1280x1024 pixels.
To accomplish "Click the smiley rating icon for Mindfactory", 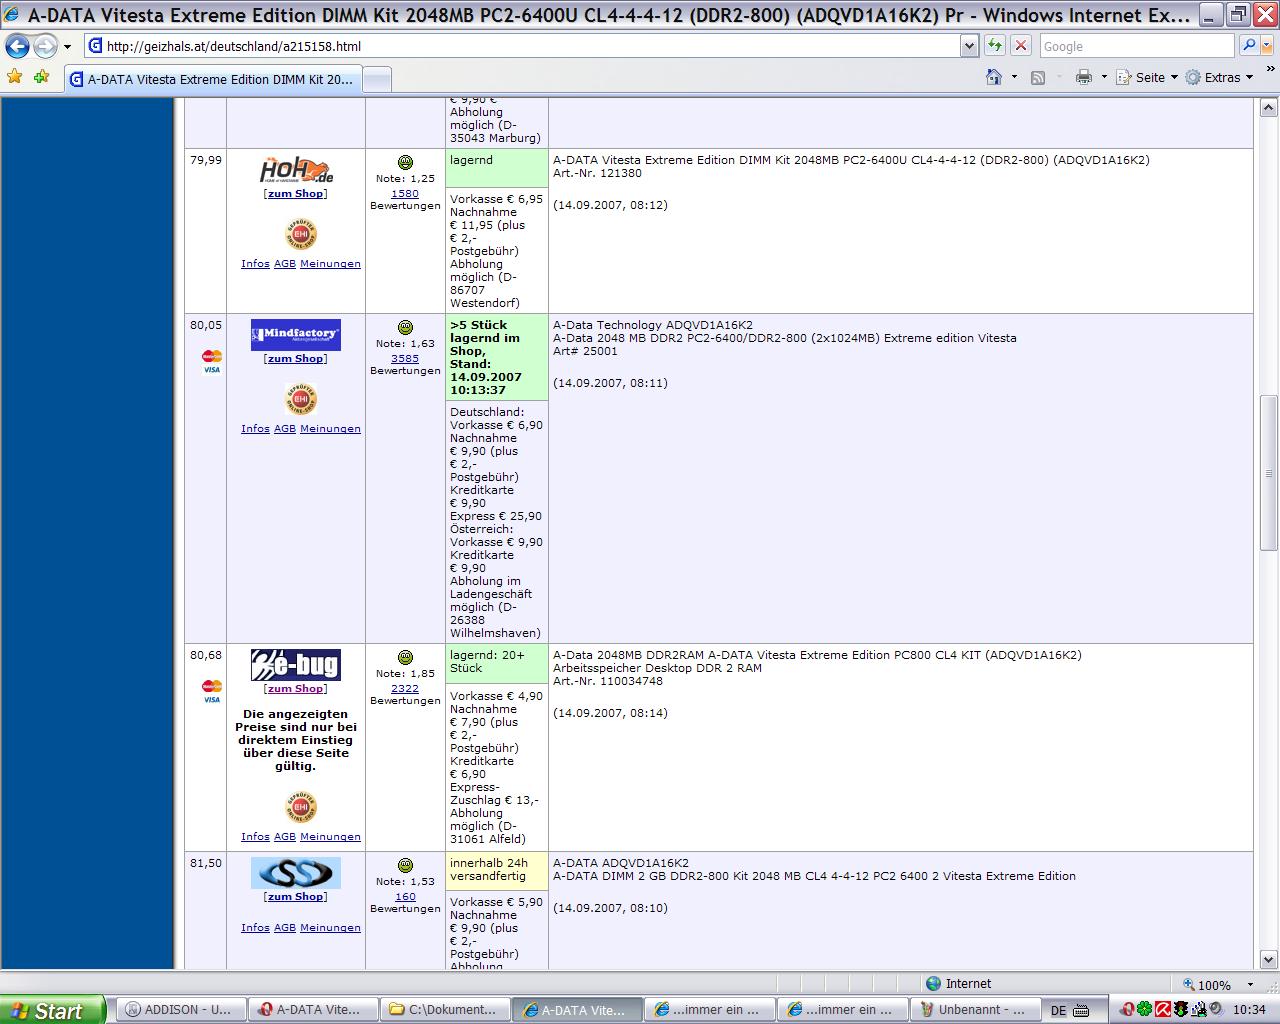I will tap(405, 328).
